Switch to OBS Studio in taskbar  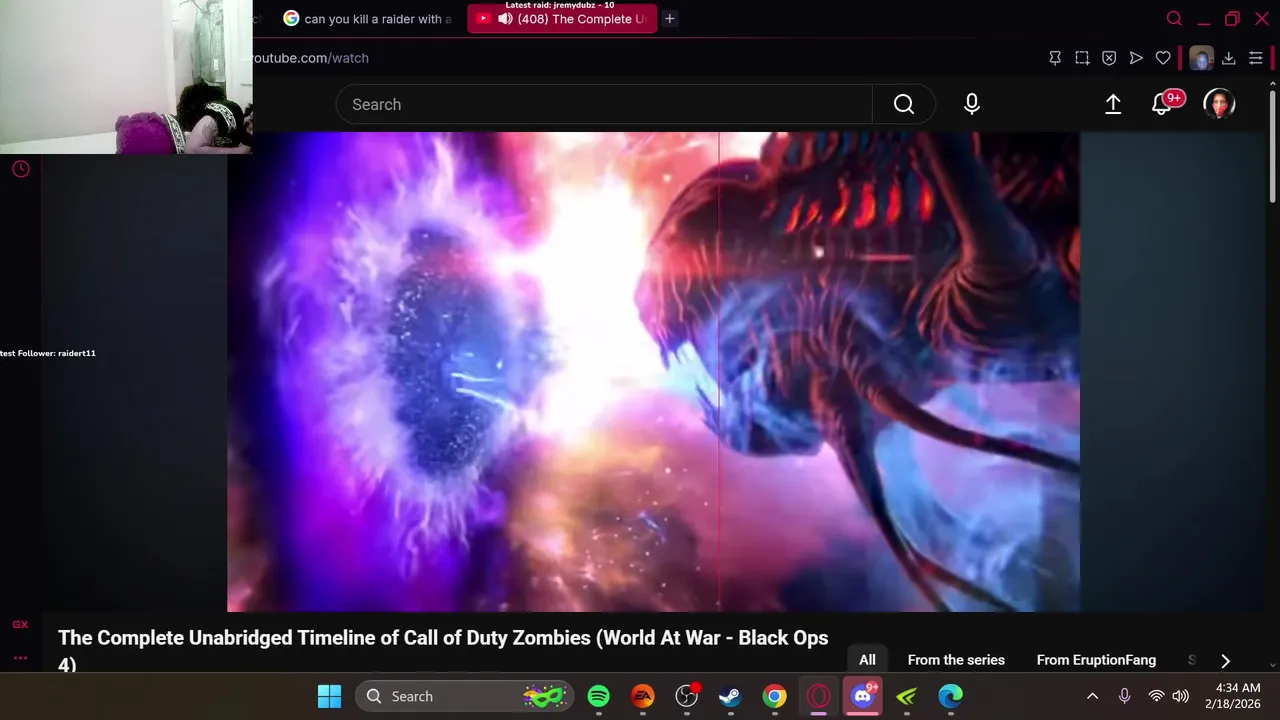pyautogui.click(x=687, y=696)
